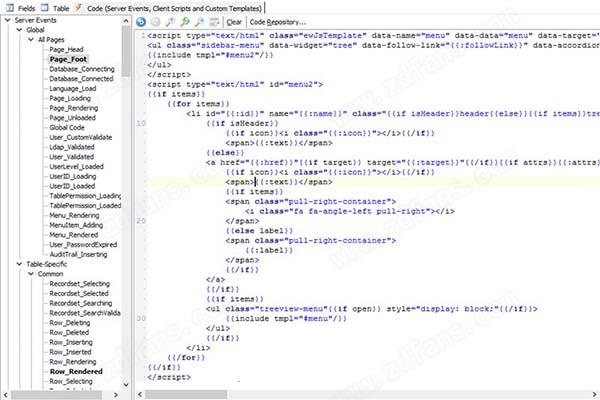Select the TablePermission_Loading event
This screenshot has height=400, width=600.
[x=85, y=196]
